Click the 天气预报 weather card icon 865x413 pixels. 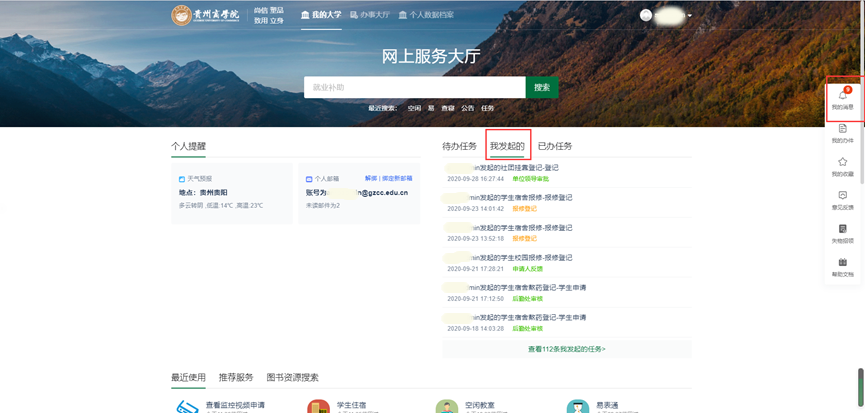click(181, 179)
